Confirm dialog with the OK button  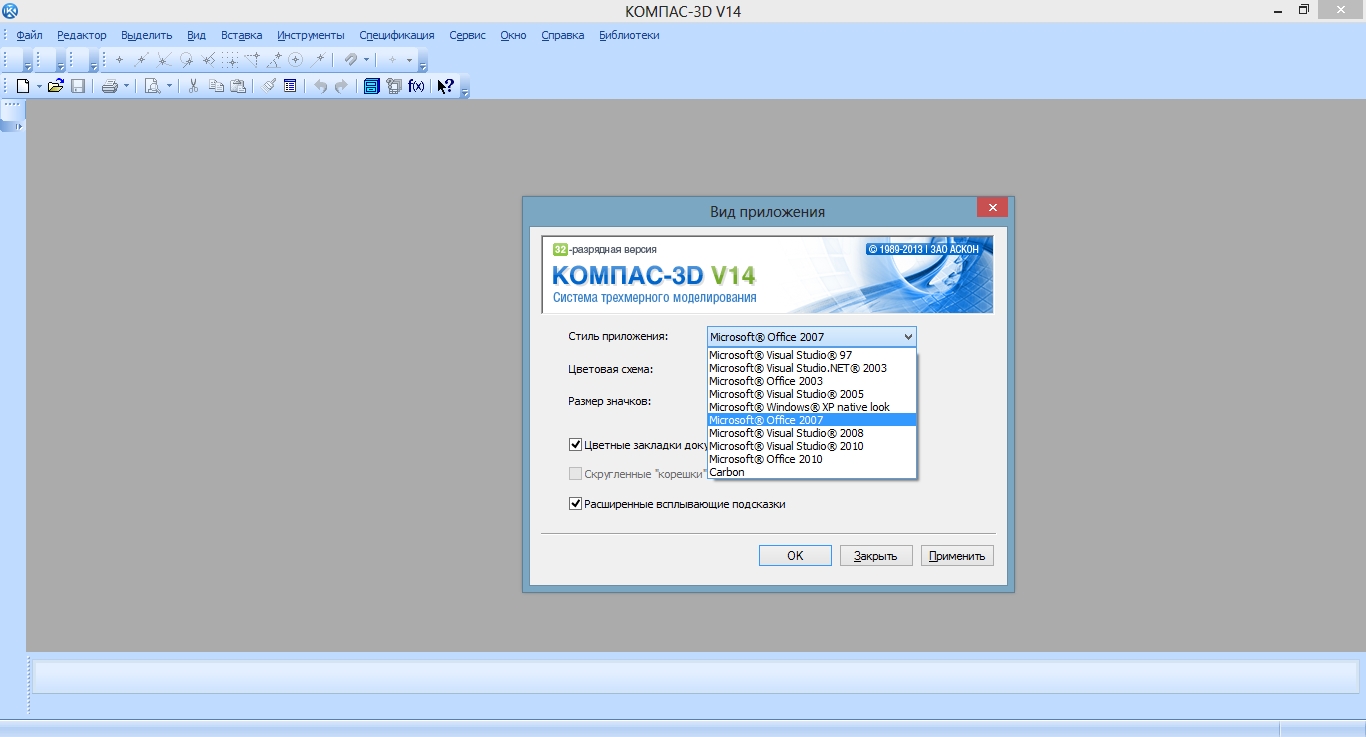(795, 556)
